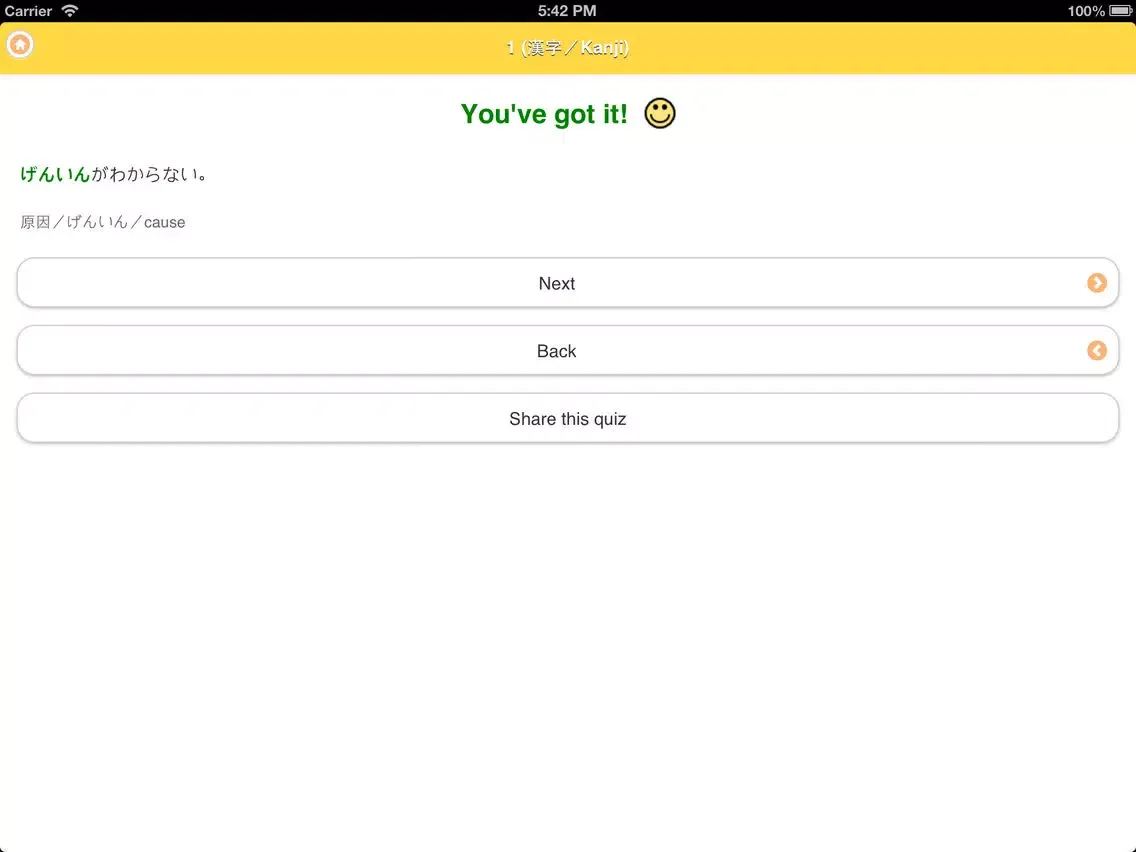Tap Share this quiz
1136x852 pixels.
567,419
